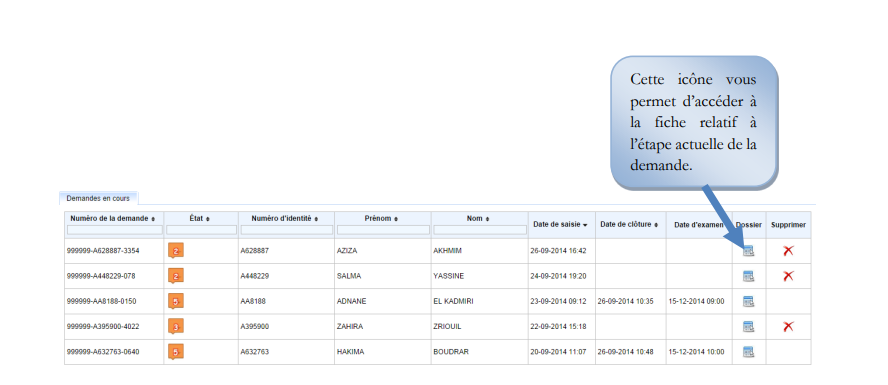The image size is (888, 385).
Task: Sort by Date de saisie column
Action: [560, 225]
